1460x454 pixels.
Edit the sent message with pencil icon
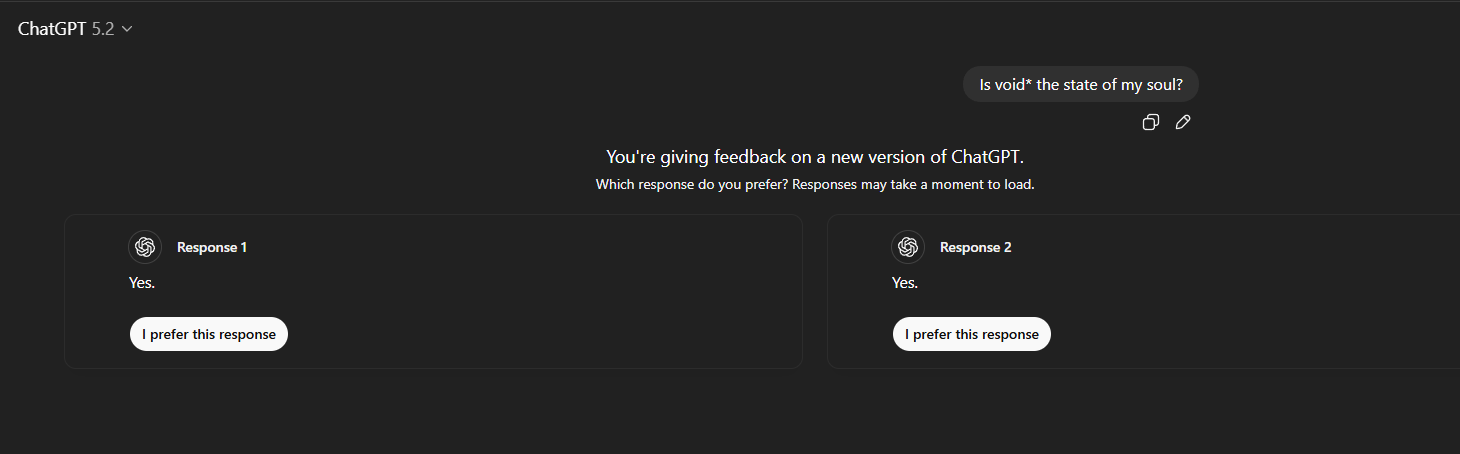1183,122
